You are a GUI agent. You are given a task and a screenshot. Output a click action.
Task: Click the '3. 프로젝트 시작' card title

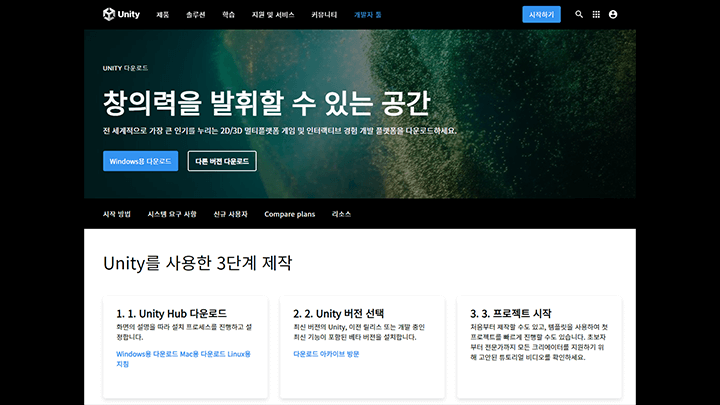point(511,314)
